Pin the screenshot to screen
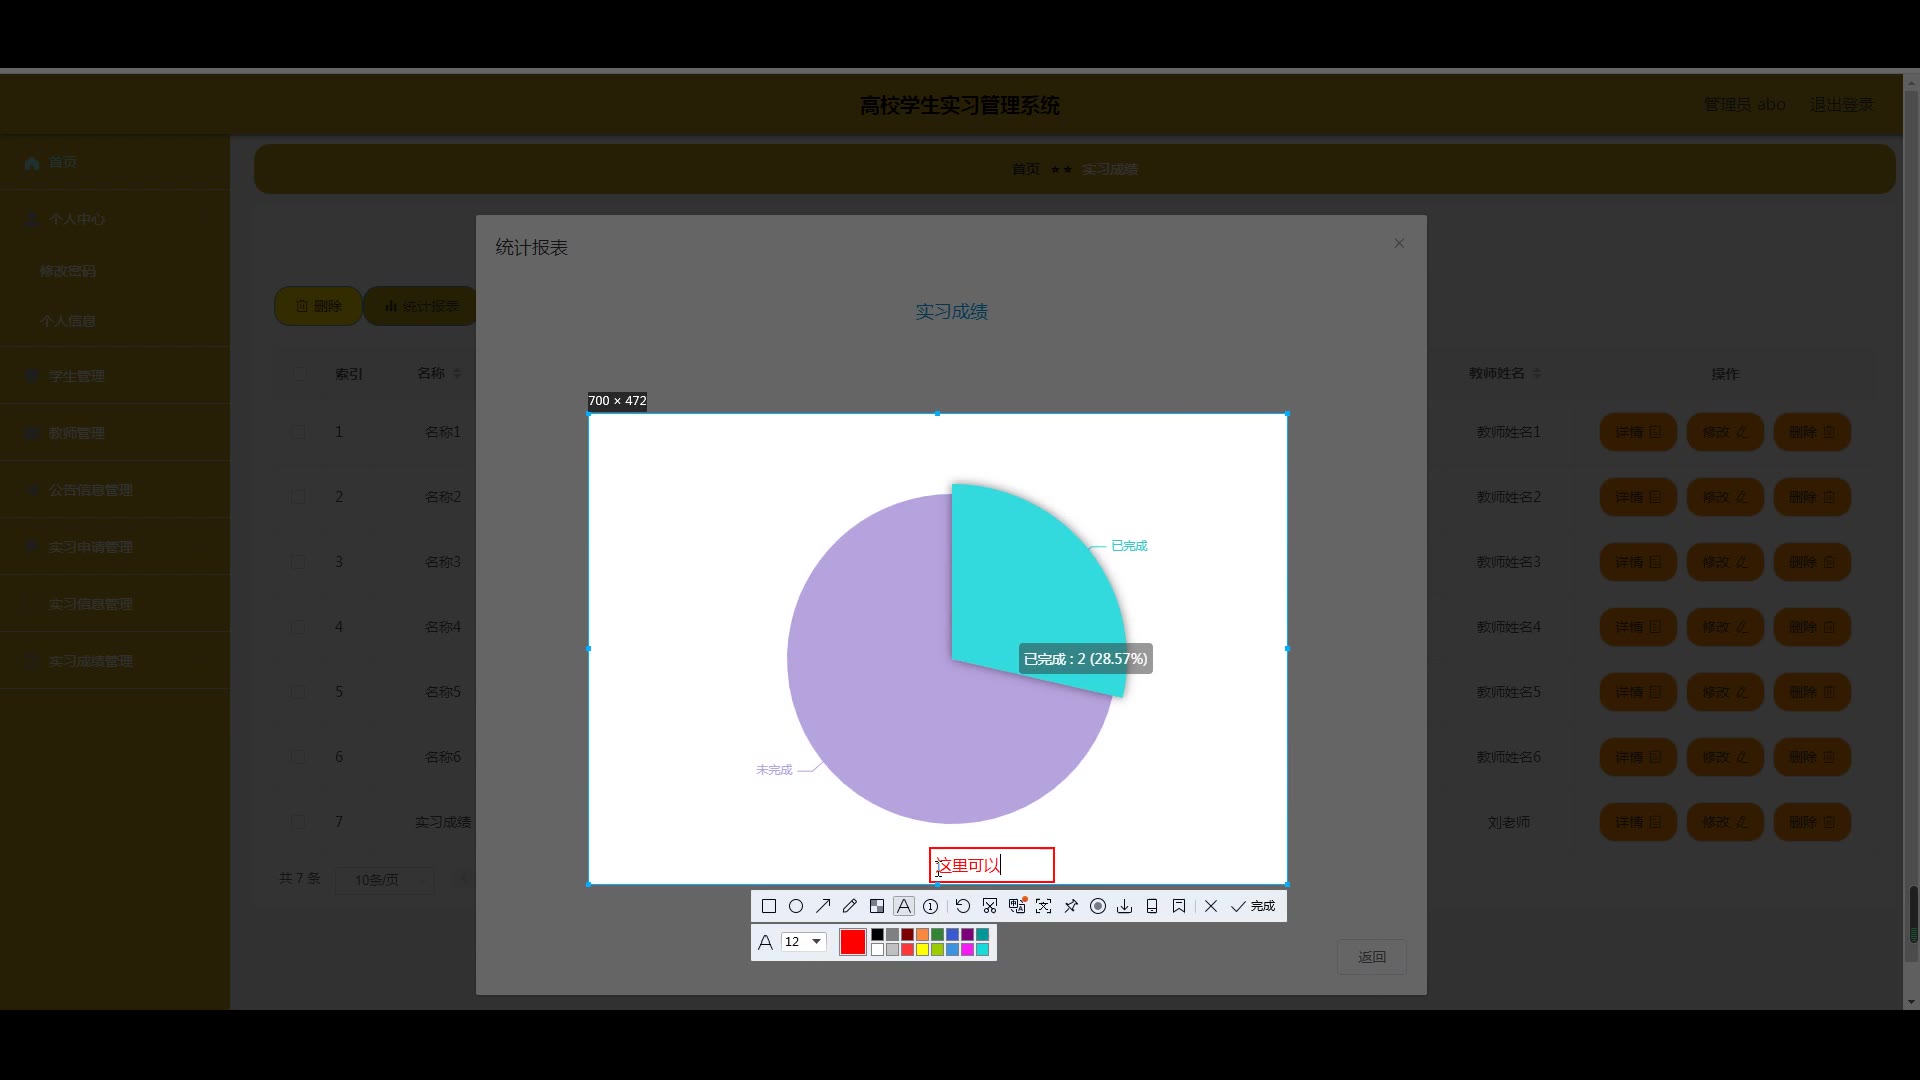The height and width of the screenshot is (1080, 1920). (1071, 906)
